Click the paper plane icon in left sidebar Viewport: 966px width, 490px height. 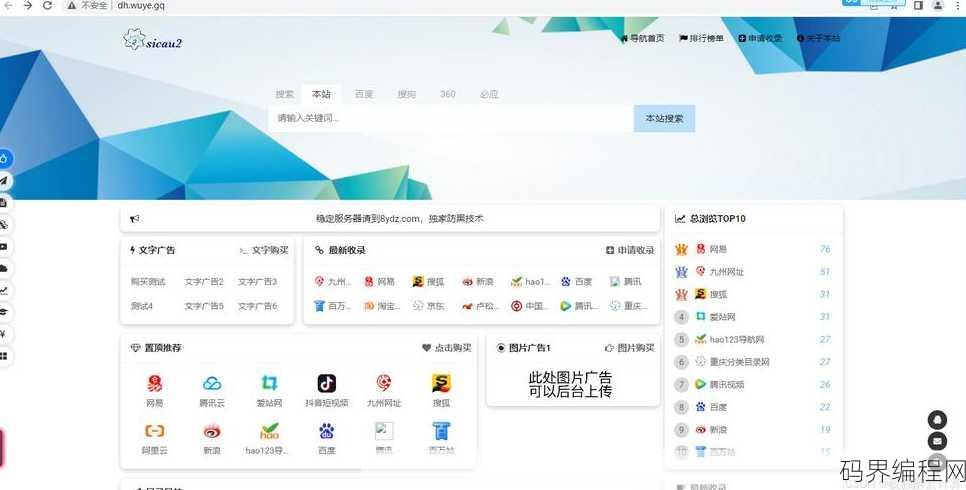4,181
